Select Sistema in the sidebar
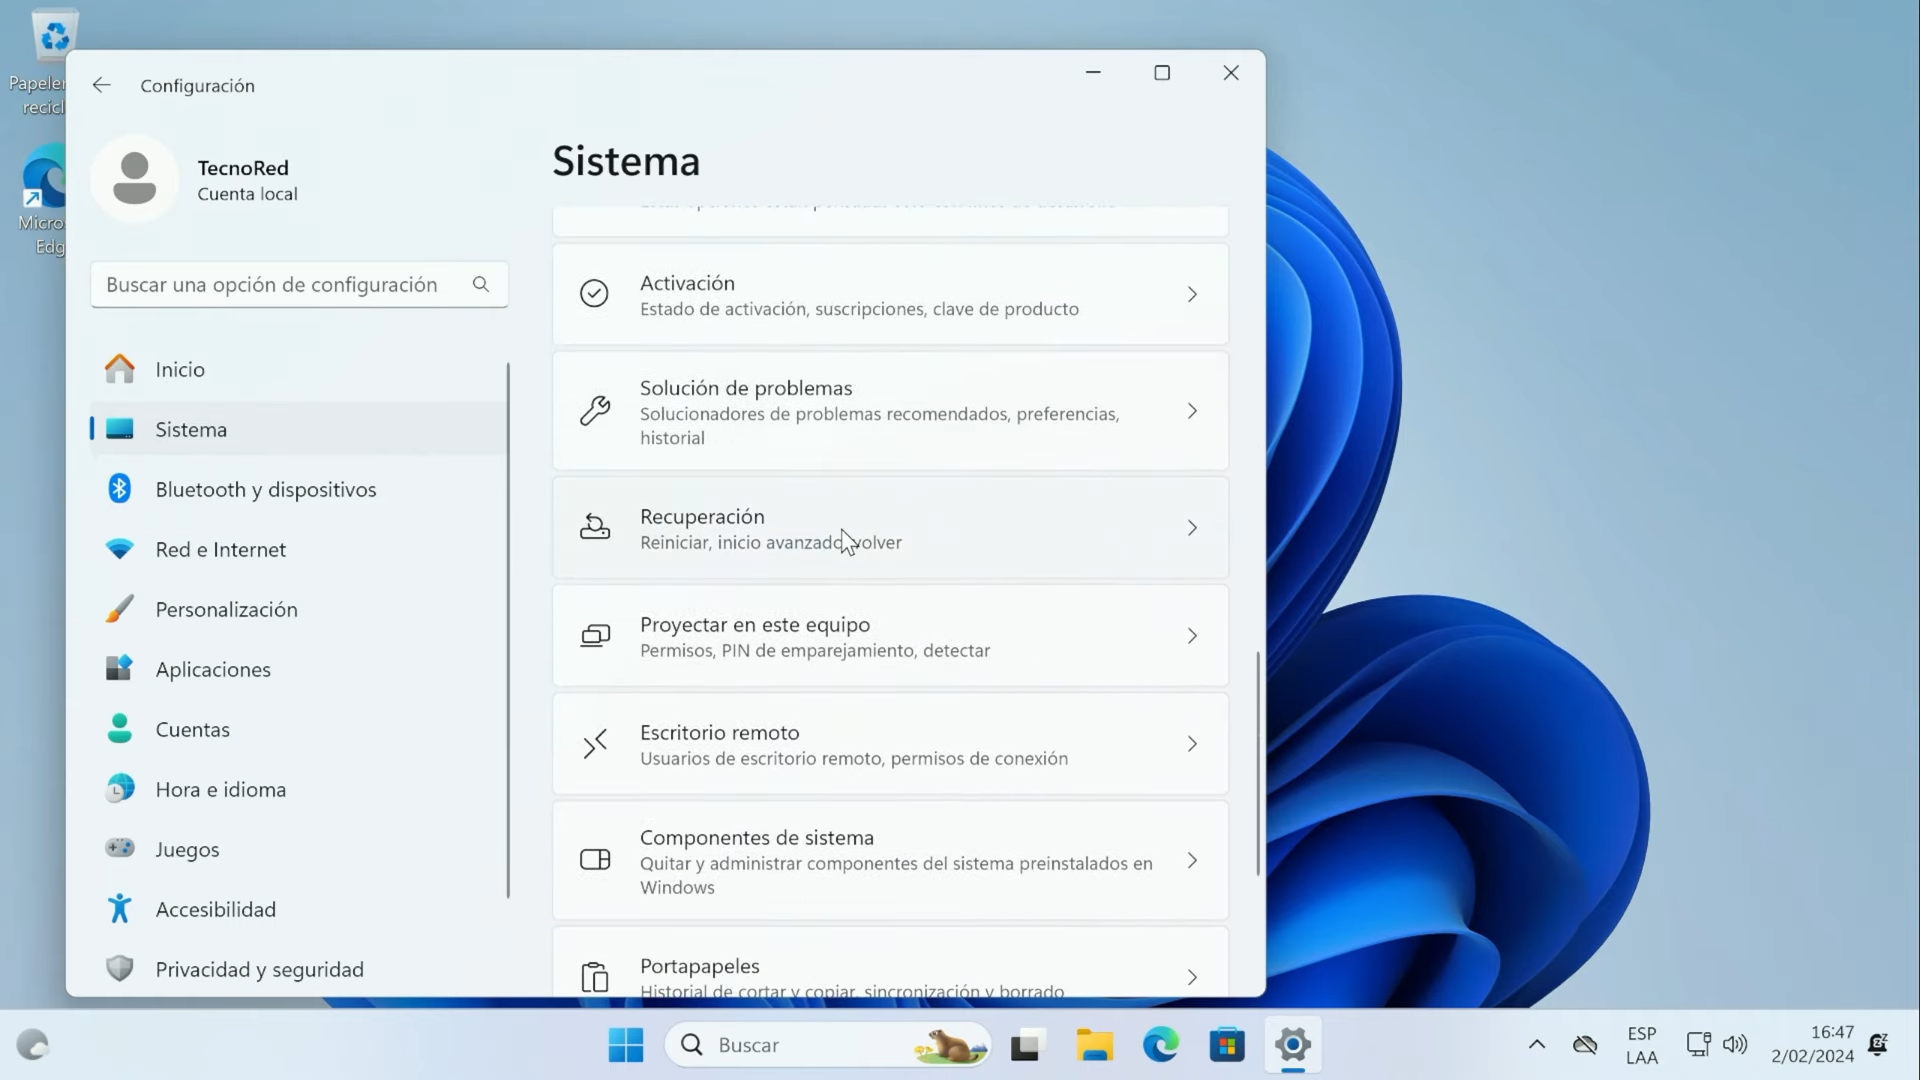The image size is (1920, 1080). click(x=192, y=429)
